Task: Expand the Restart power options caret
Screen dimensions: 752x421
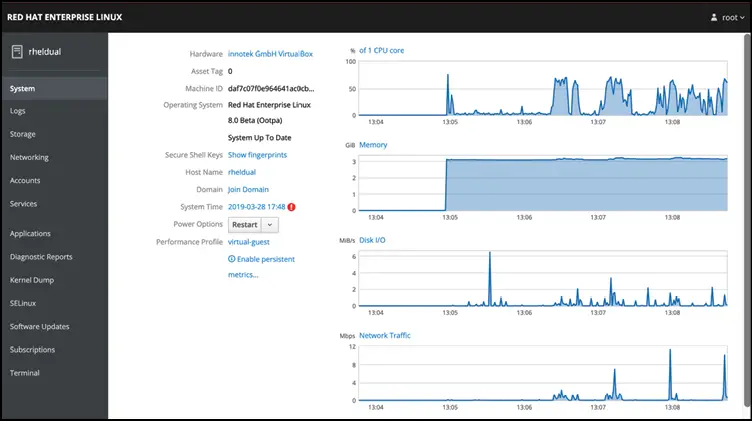Action: tap(268, 225)
